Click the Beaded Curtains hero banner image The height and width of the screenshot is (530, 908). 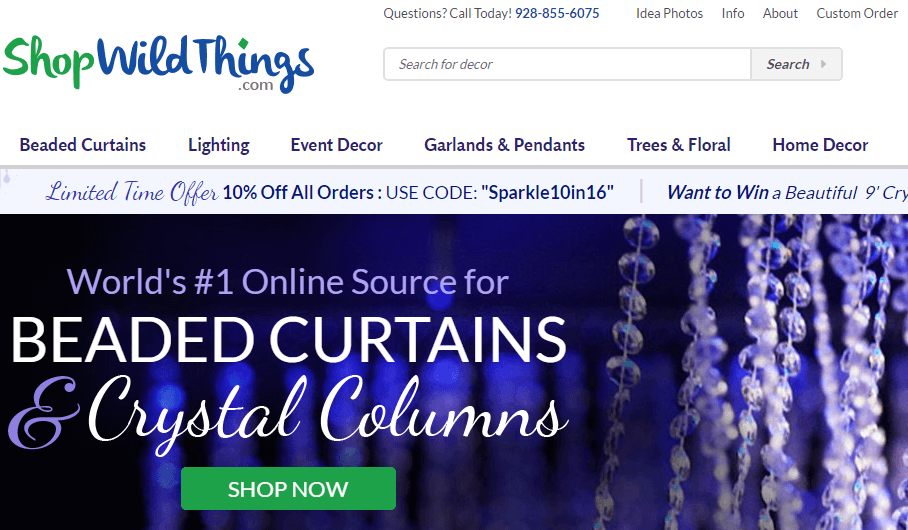pyautogui.click(x=454, y=372)
